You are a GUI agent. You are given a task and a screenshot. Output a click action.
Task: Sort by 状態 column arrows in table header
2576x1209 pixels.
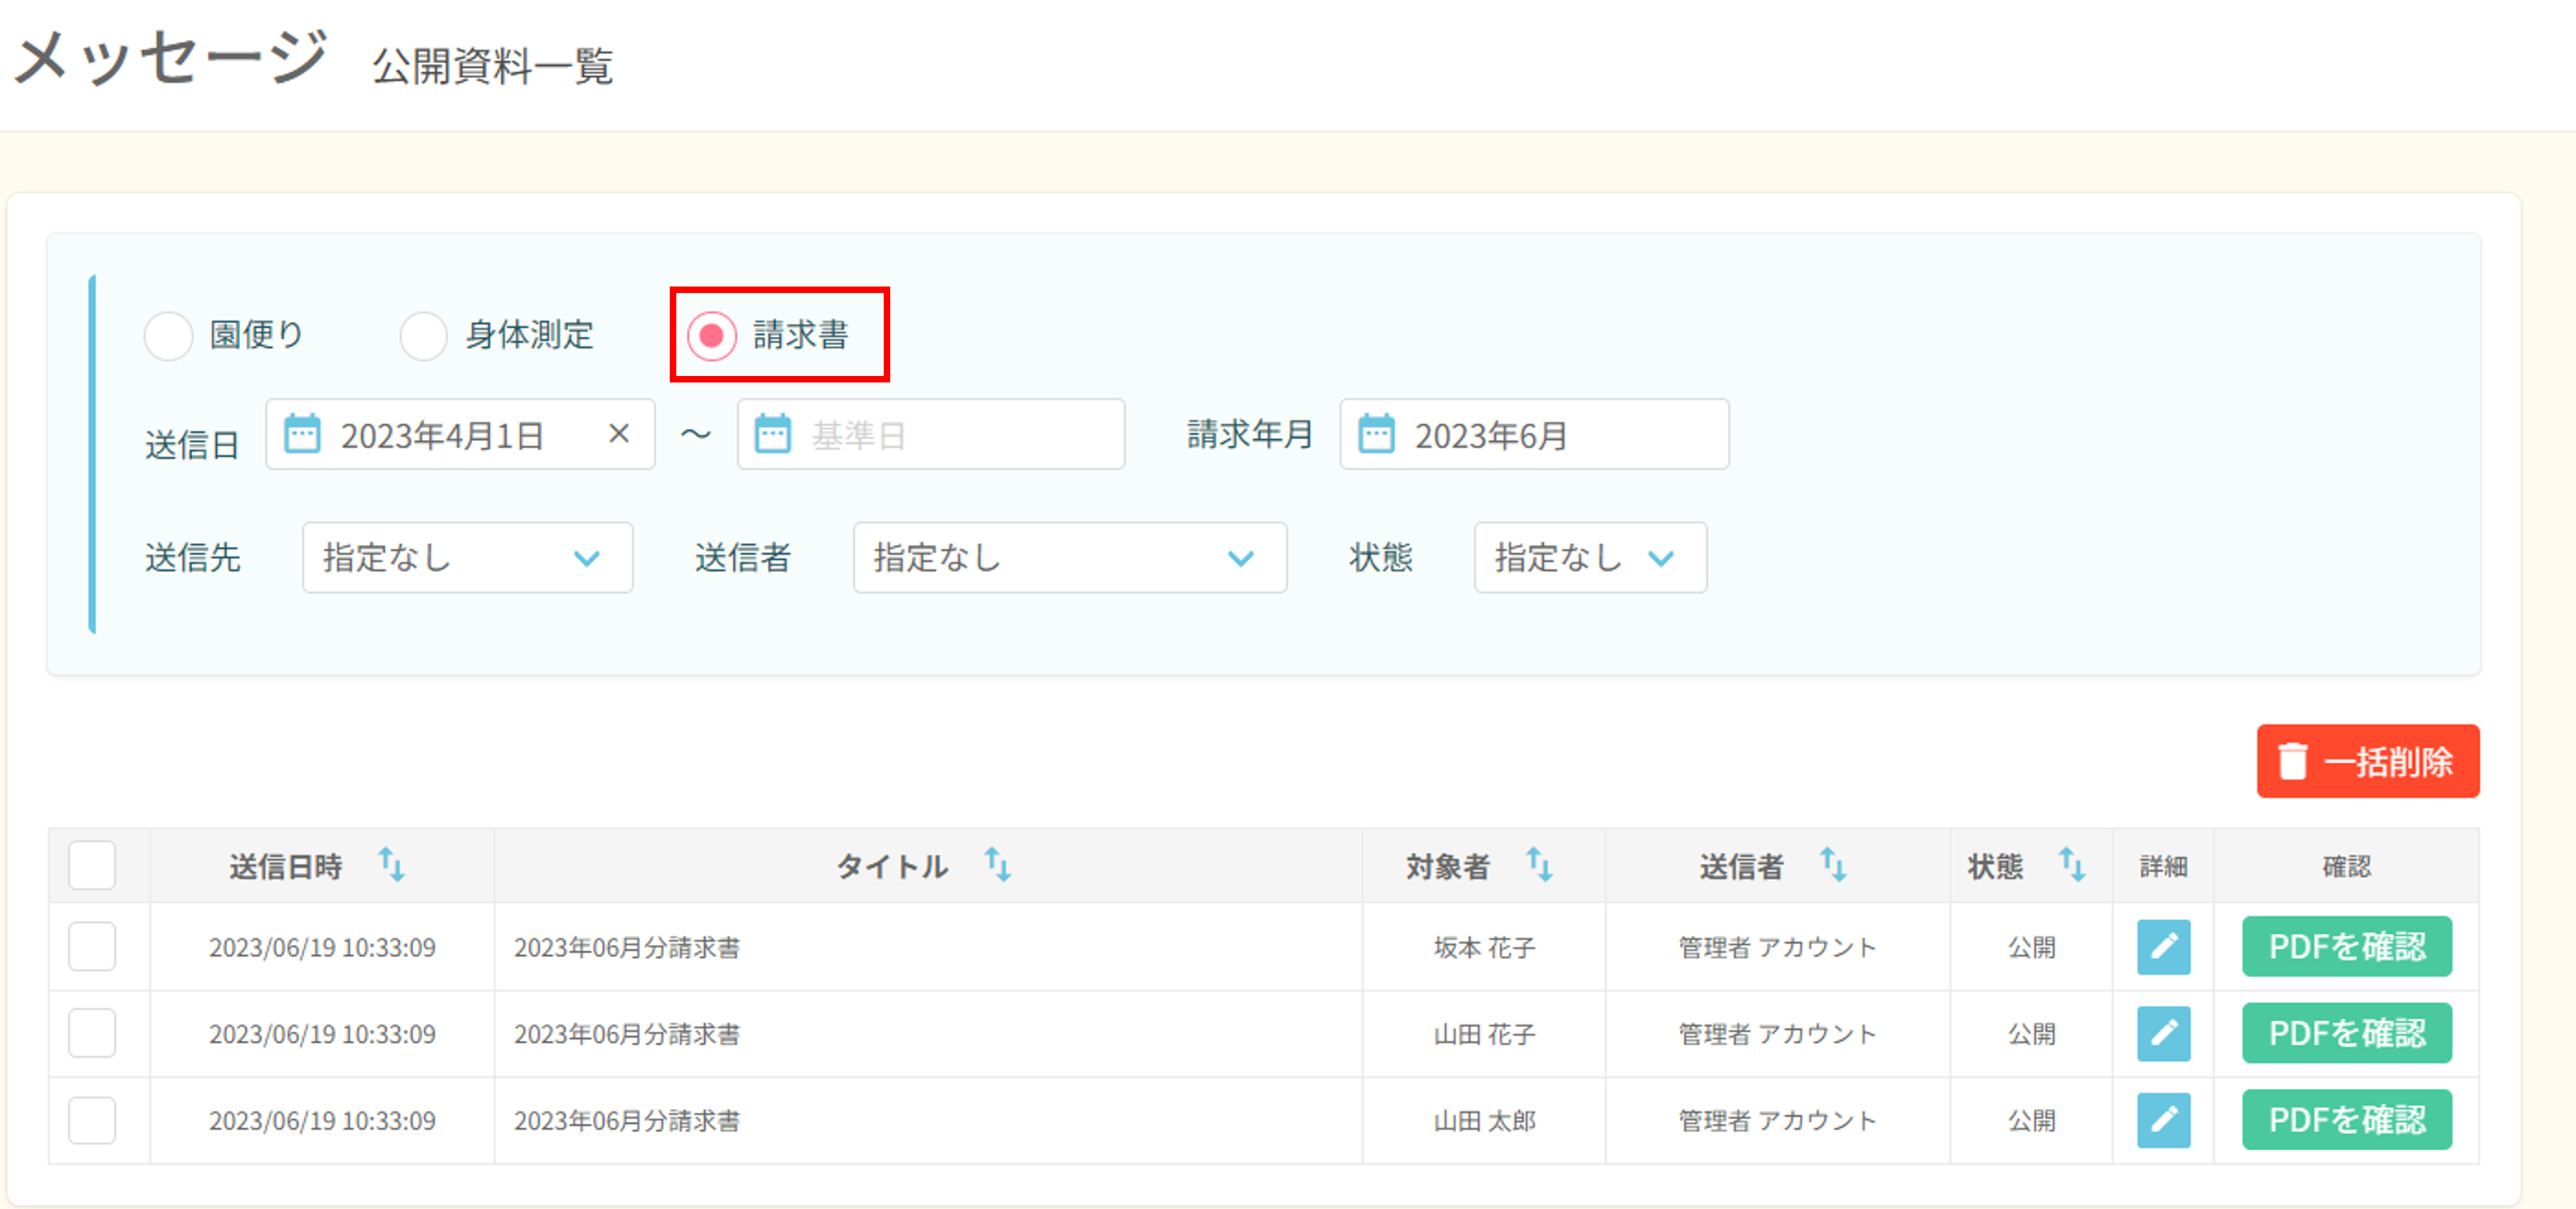pyautogui.click(x=2072, y=864)
